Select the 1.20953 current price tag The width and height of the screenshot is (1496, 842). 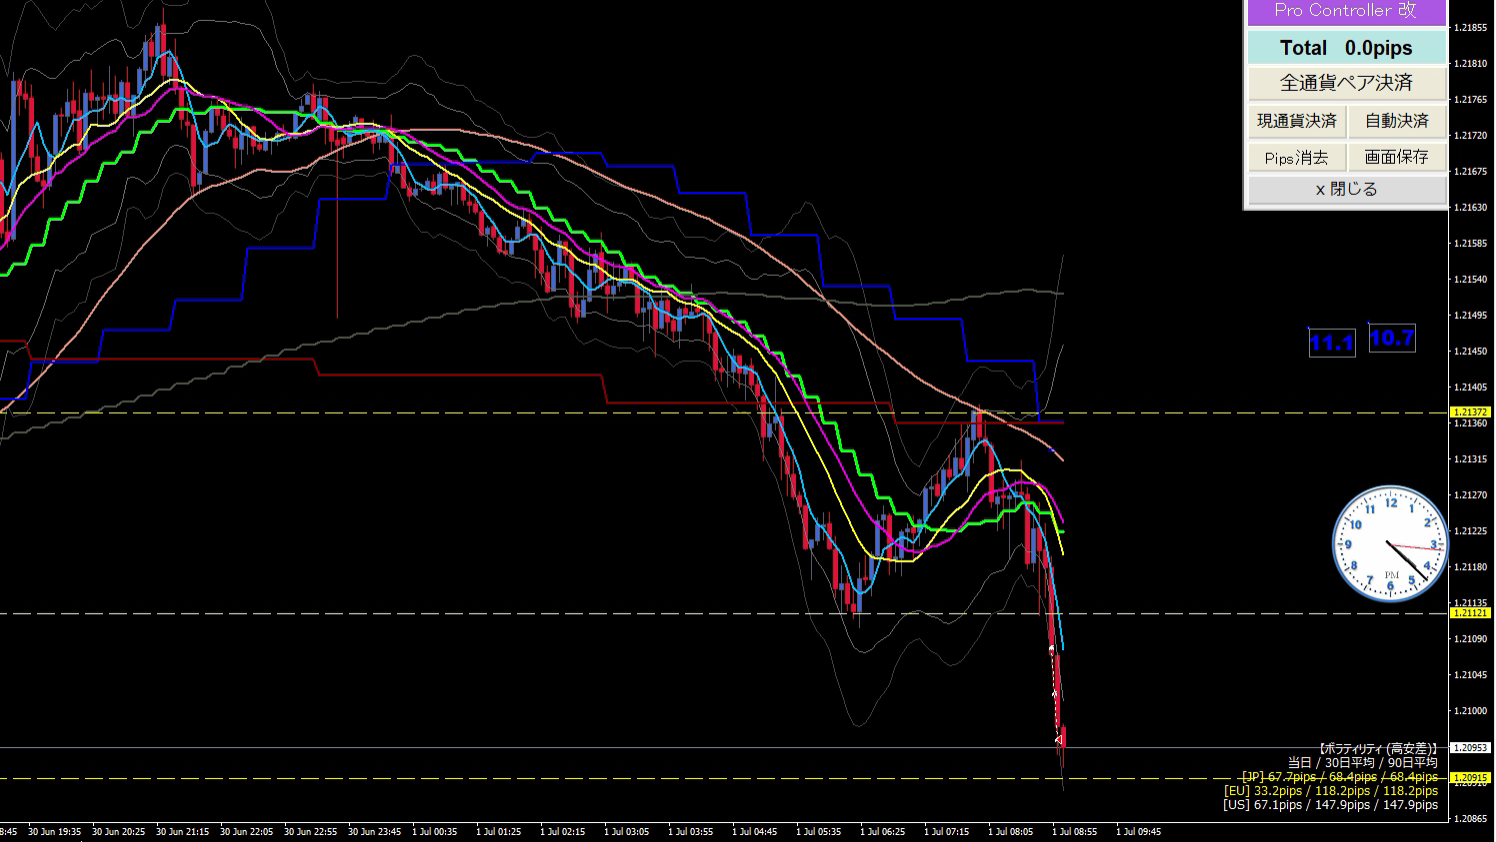coord(1470,748)
